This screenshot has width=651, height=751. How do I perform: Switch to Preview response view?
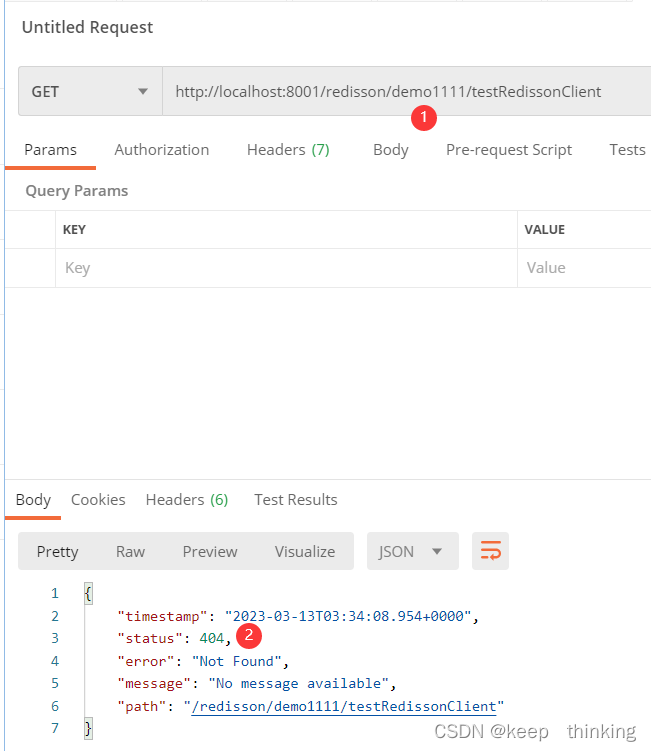210,552
